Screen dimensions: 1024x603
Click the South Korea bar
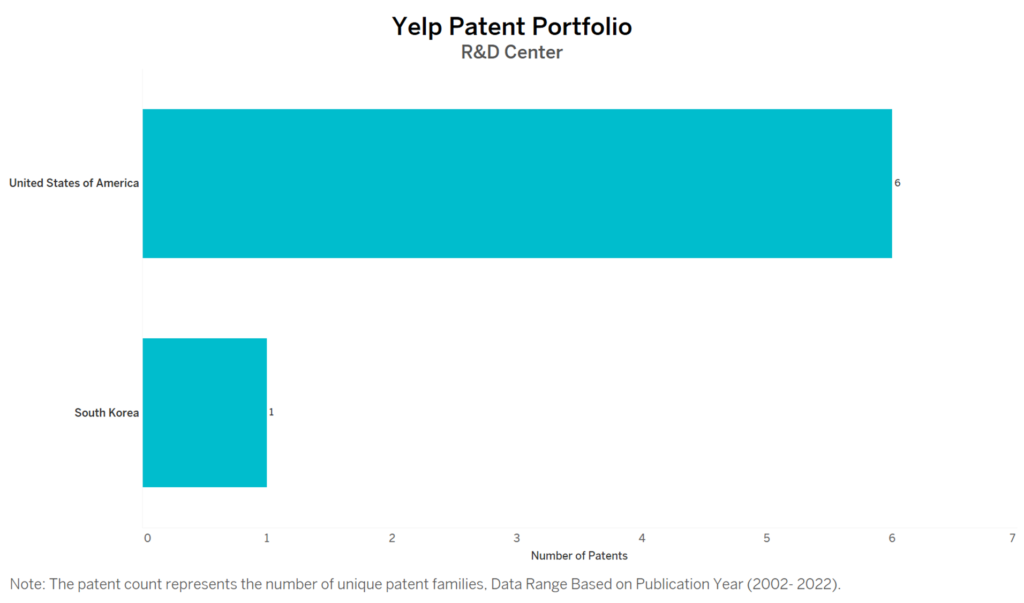point(205,412)
